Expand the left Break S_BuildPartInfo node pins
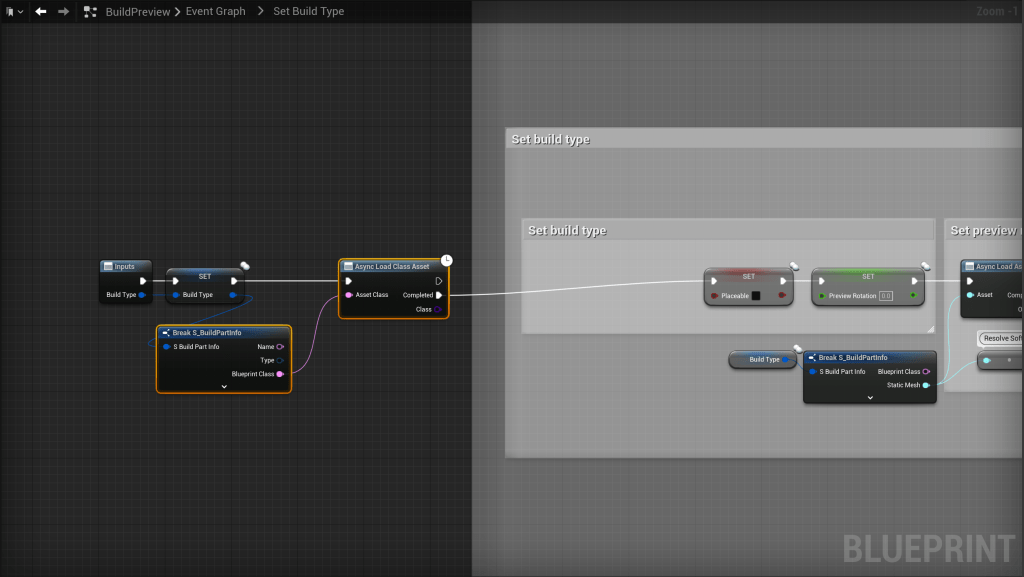 tap(224, 386)
